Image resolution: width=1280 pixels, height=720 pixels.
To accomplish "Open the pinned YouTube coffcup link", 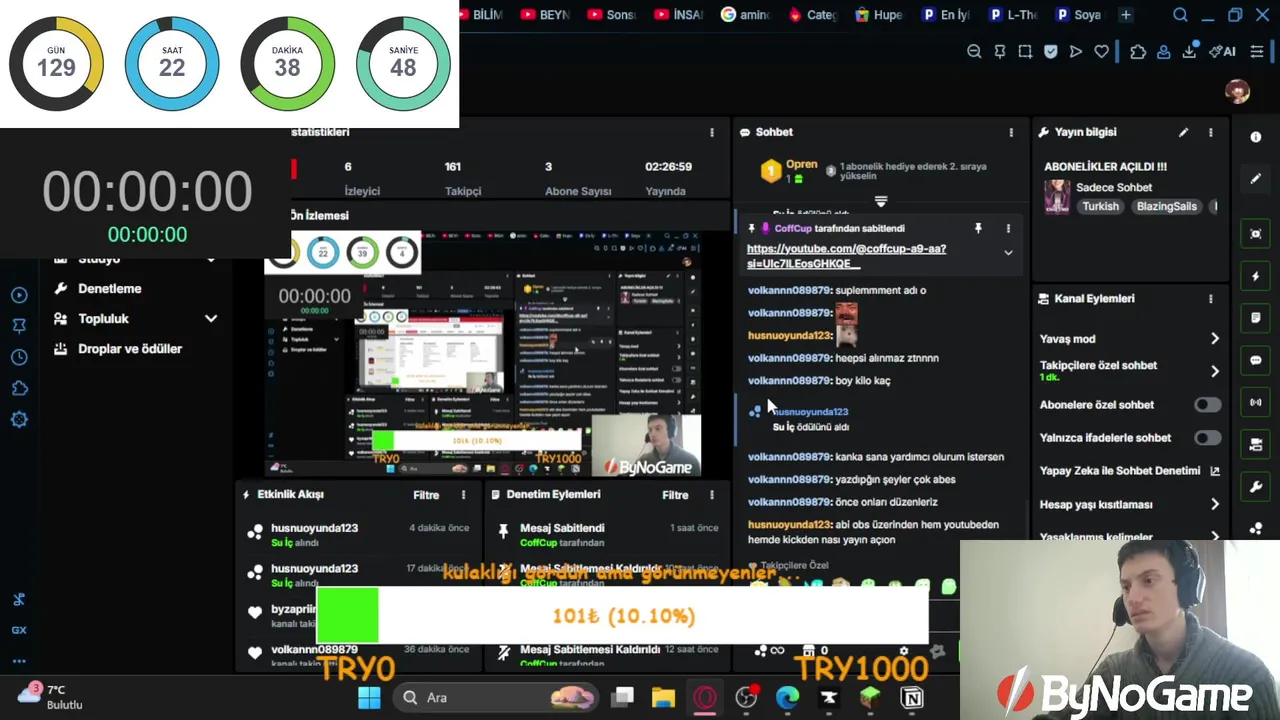I will pyautogui.click(x=846, y=256).
